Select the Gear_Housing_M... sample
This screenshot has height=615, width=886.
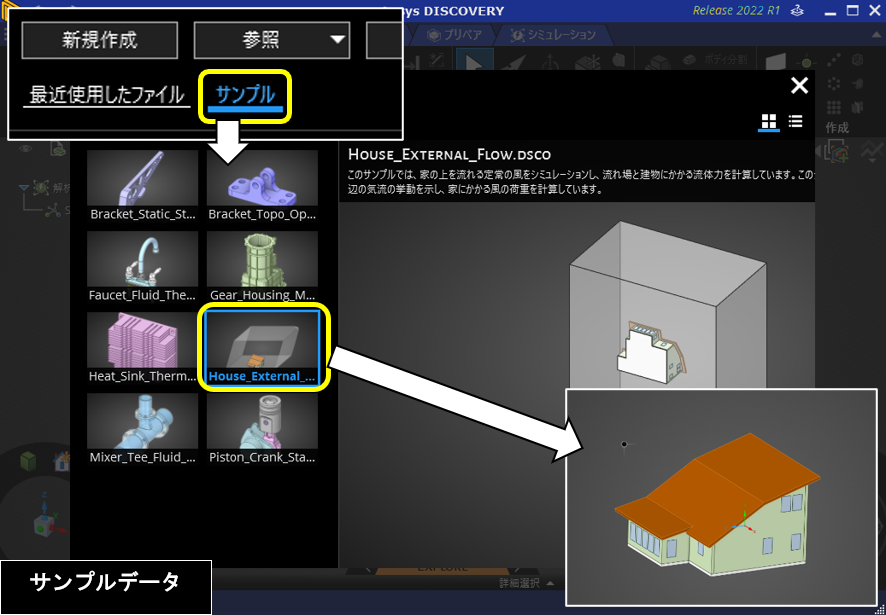click(262, 267)
